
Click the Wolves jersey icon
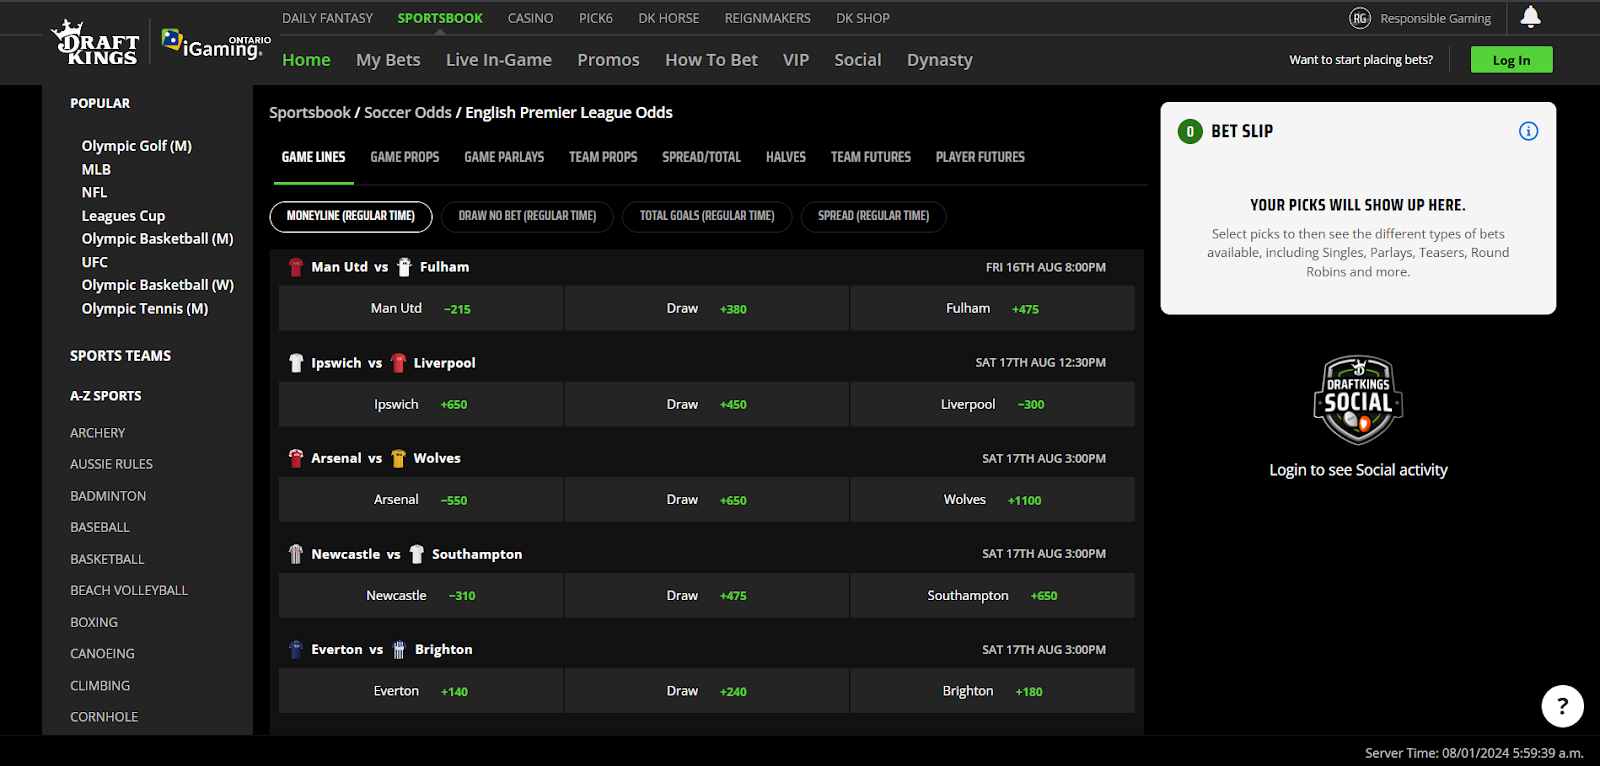398,458
